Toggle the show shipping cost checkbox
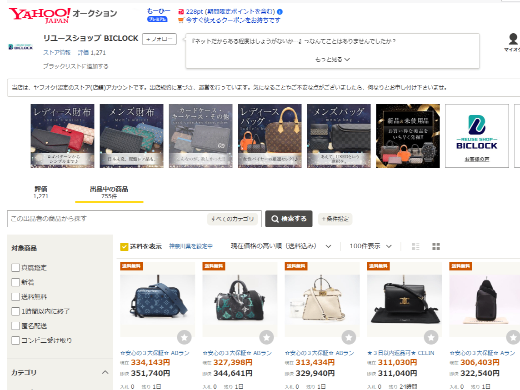Image resolution: width=520 pixels, height=390 pixels. [x=124, y=247]
